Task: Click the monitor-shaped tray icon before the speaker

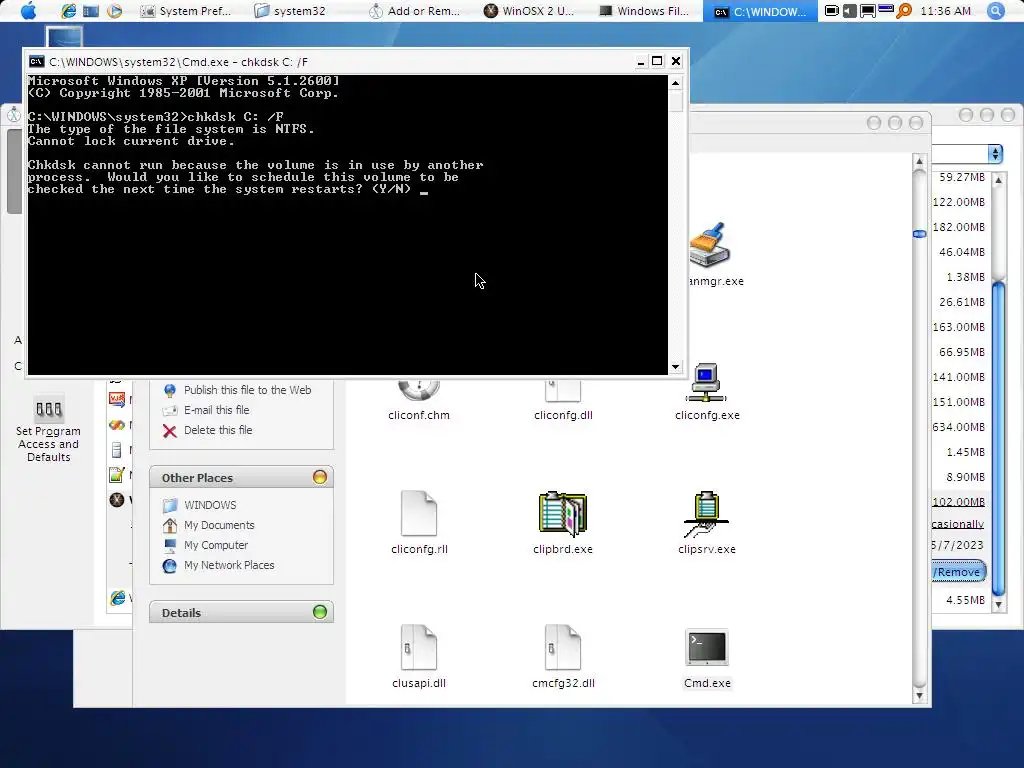Action: pos(831,10)
